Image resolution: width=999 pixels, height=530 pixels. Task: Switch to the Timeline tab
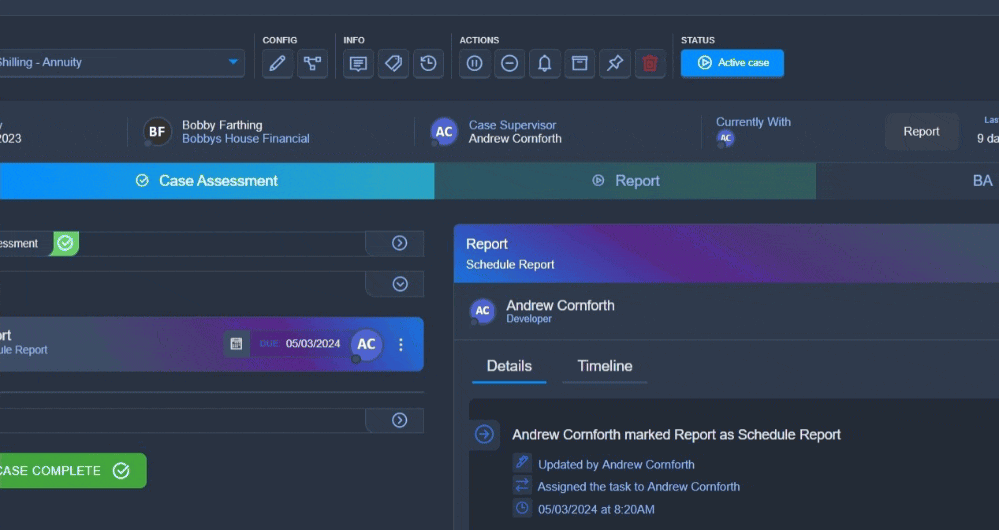(x=604, y=366)
